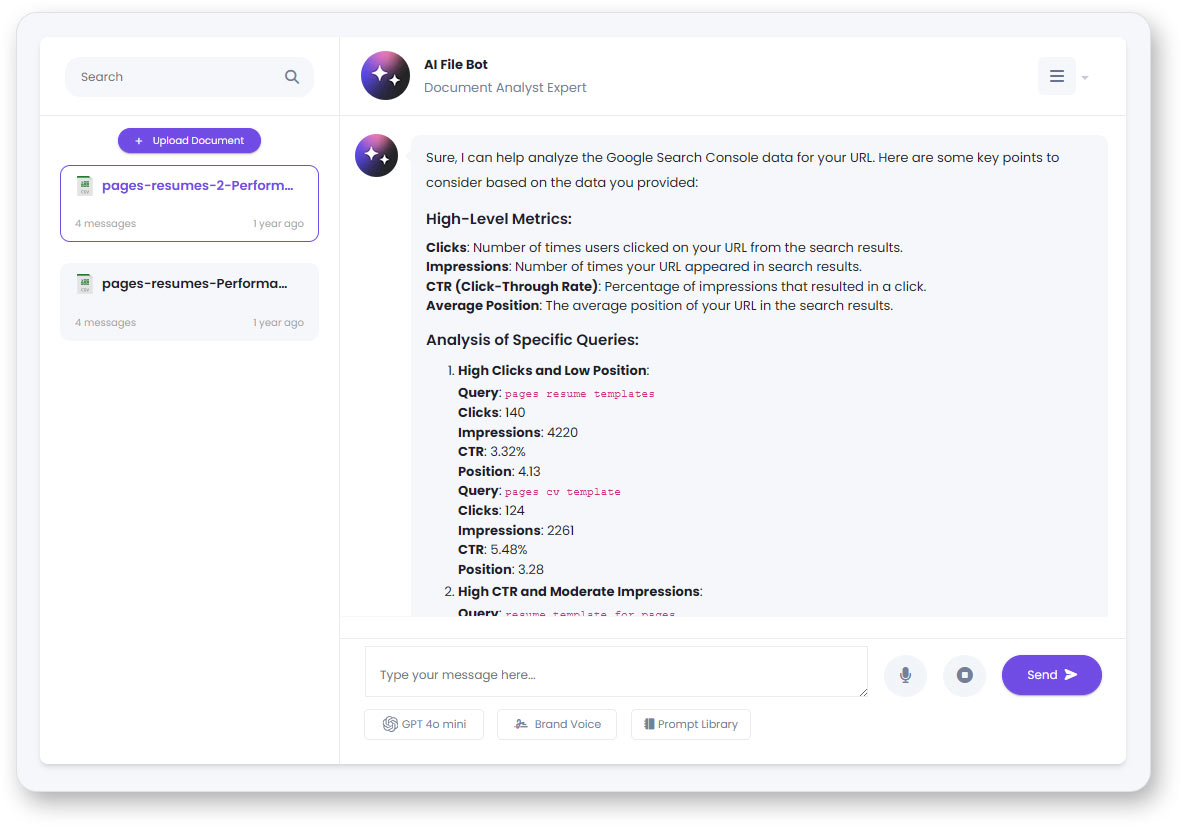
Task: Expand the dropdown arrow beside hamburger menu
Action: pyautogui.click(x=1085, y=78)
